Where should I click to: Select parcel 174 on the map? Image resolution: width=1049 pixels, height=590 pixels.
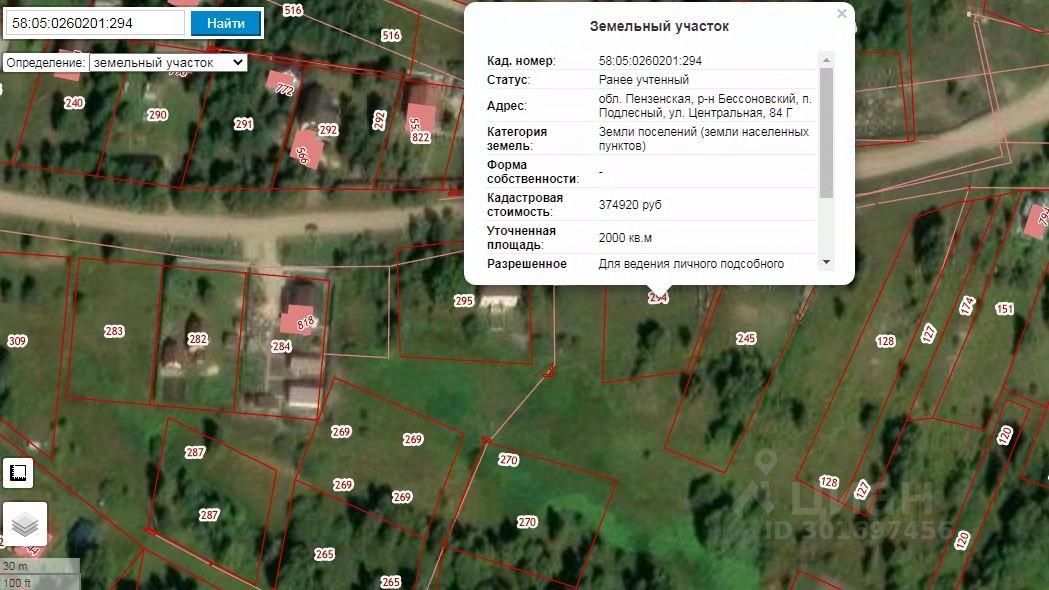pos(967,306)
